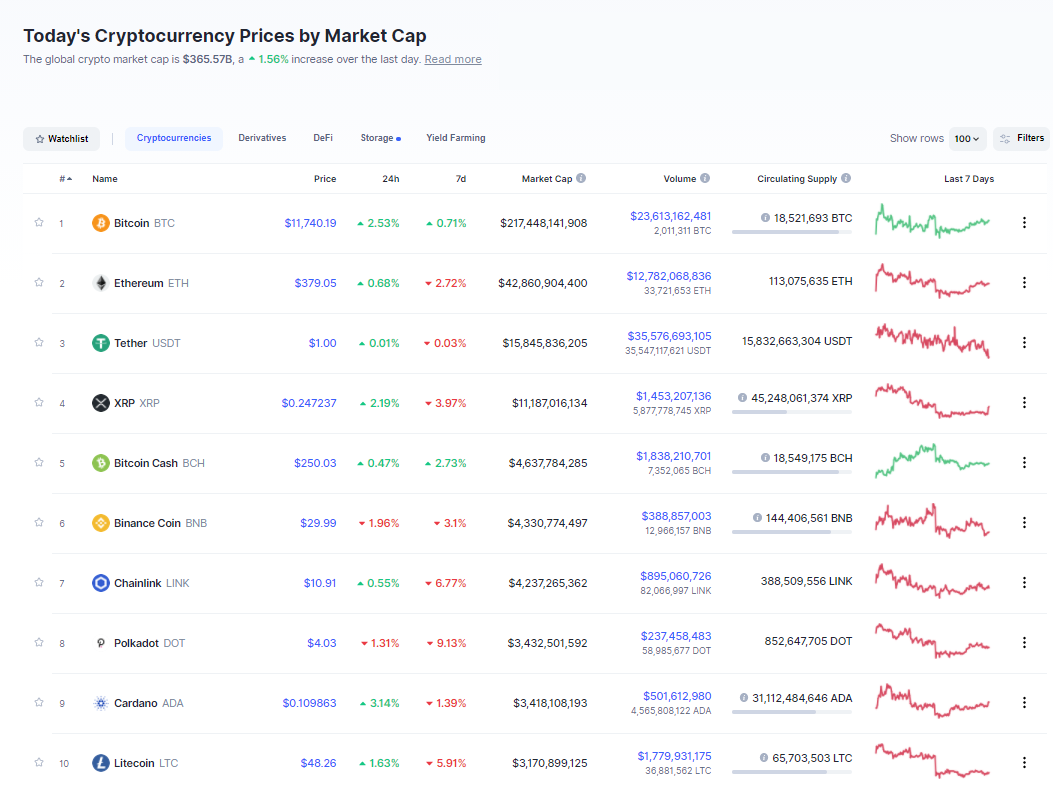Click the info icon beside XRP's circulating supply
Screen dimensions: 1053x787
(742, 398)
